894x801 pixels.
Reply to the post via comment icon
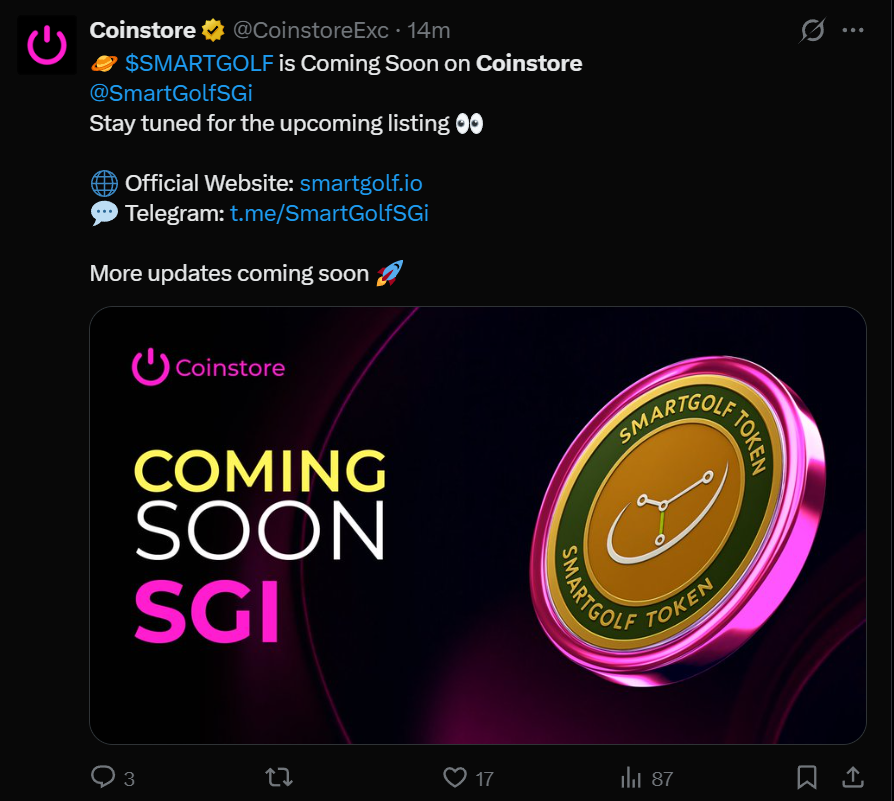pyautogui.click(x=103, y=777)
